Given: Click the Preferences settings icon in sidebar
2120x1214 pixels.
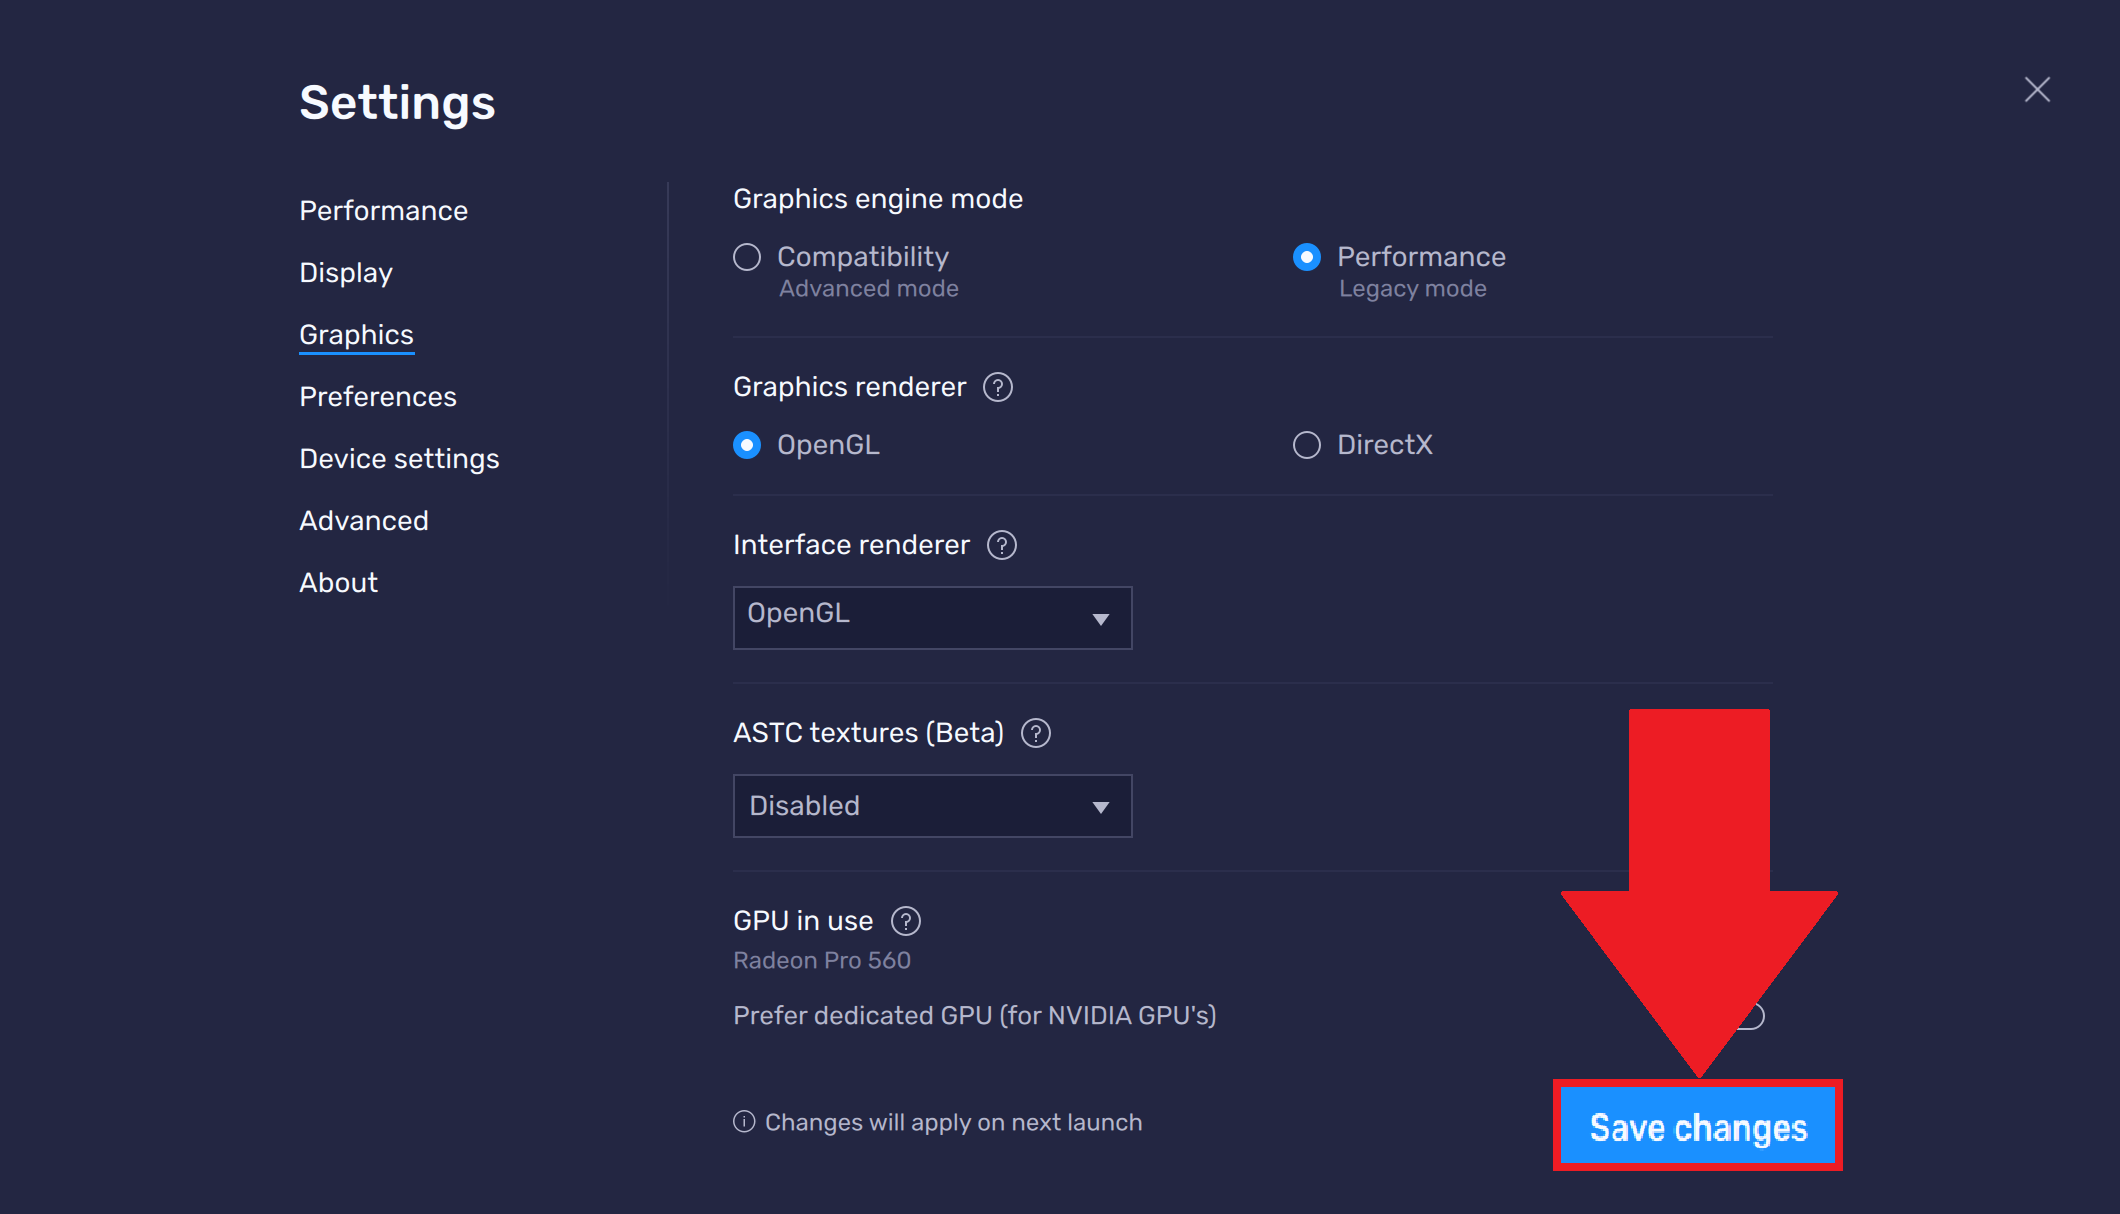Looking at the screenshot, I should pos(377,396).
